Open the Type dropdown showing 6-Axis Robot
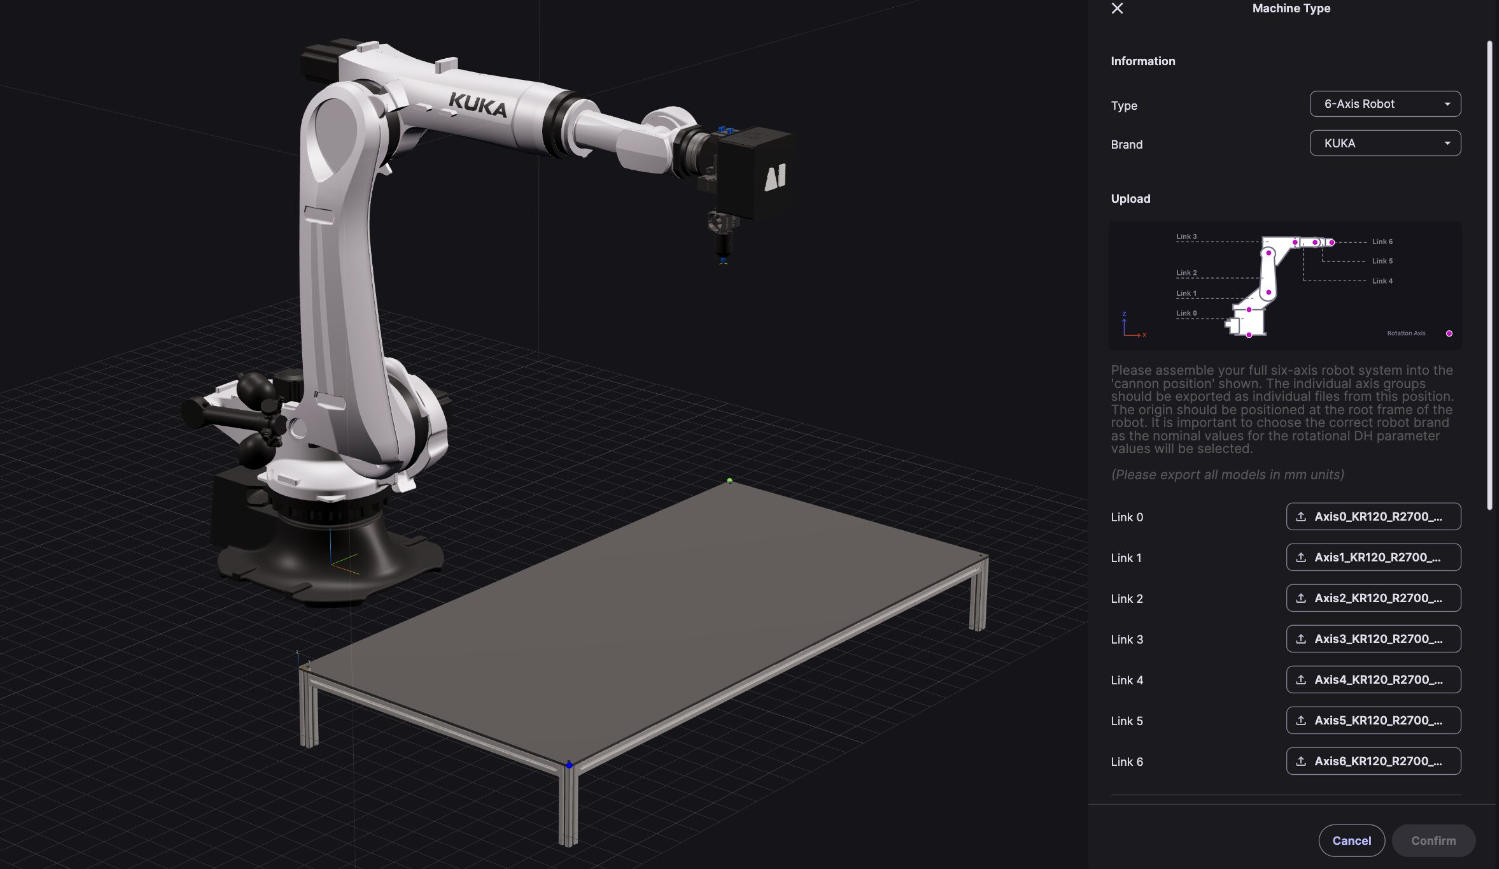The image size is (1499, 869). pyautogui.click(x=1385, y=104)
